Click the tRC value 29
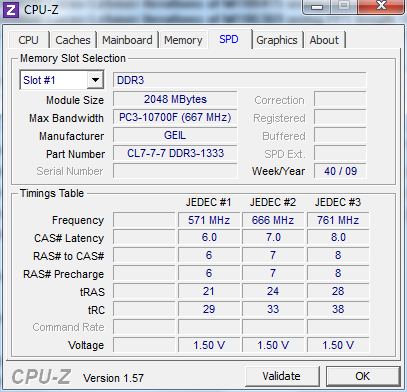407x392 pixels. point(209,309)
